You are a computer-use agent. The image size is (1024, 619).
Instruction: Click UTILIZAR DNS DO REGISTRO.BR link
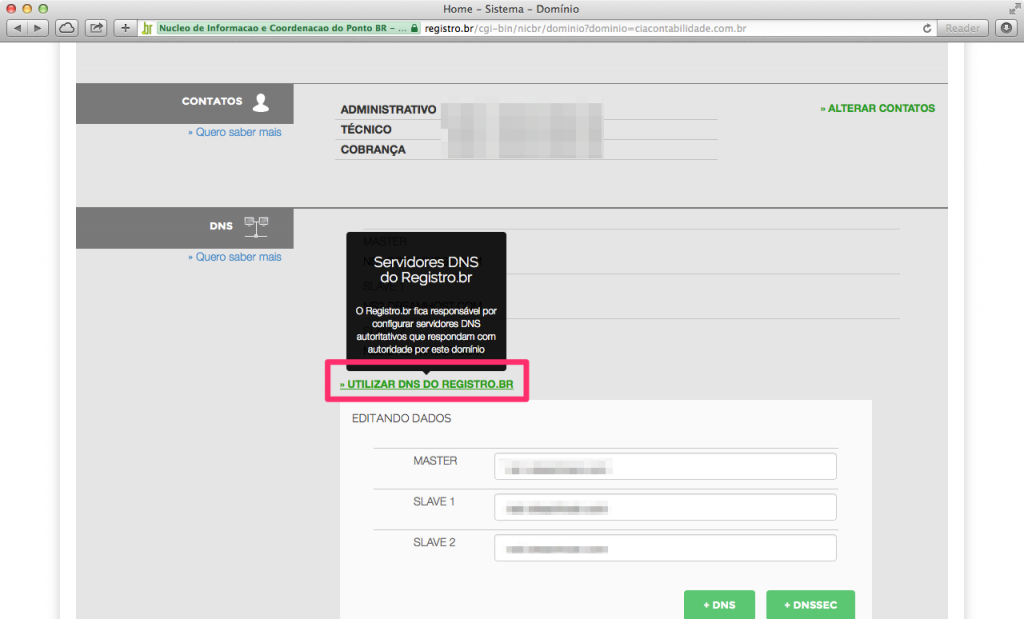(x=426, y=384)
